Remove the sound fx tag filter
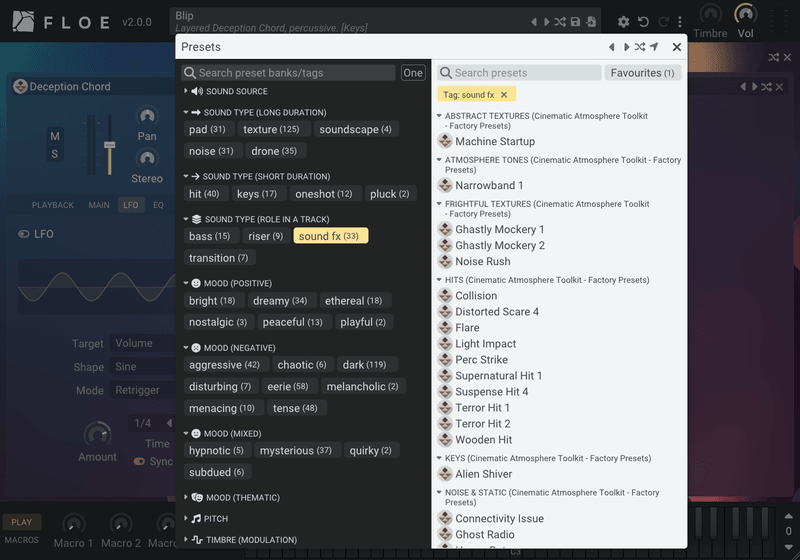The image size is (800, 560). click(x=504, y=94)
